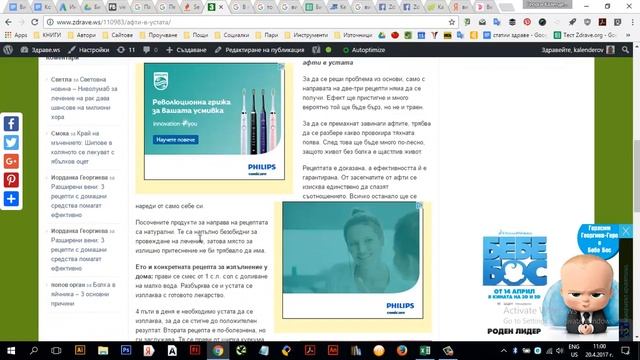Open the Apps shortcut in bookmarks bar
The image size is (640, 360).
tap(16, 36)
